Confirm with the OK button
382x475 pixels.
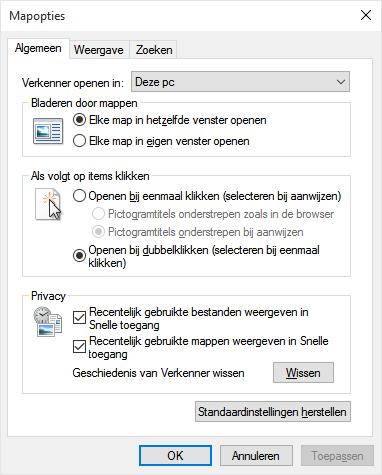pos(175,455)
